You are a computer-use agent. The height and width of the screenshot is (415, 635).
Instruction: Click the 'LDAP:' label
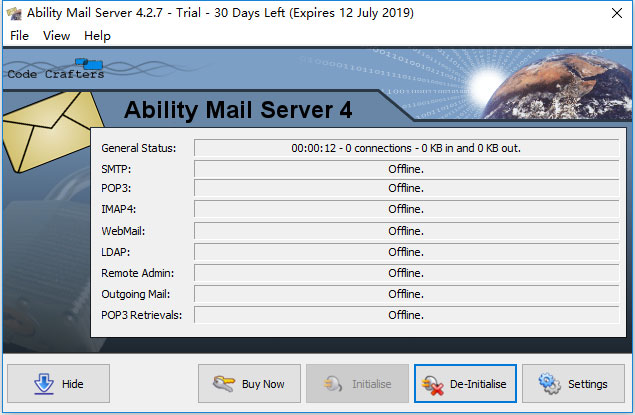[115, 252]
